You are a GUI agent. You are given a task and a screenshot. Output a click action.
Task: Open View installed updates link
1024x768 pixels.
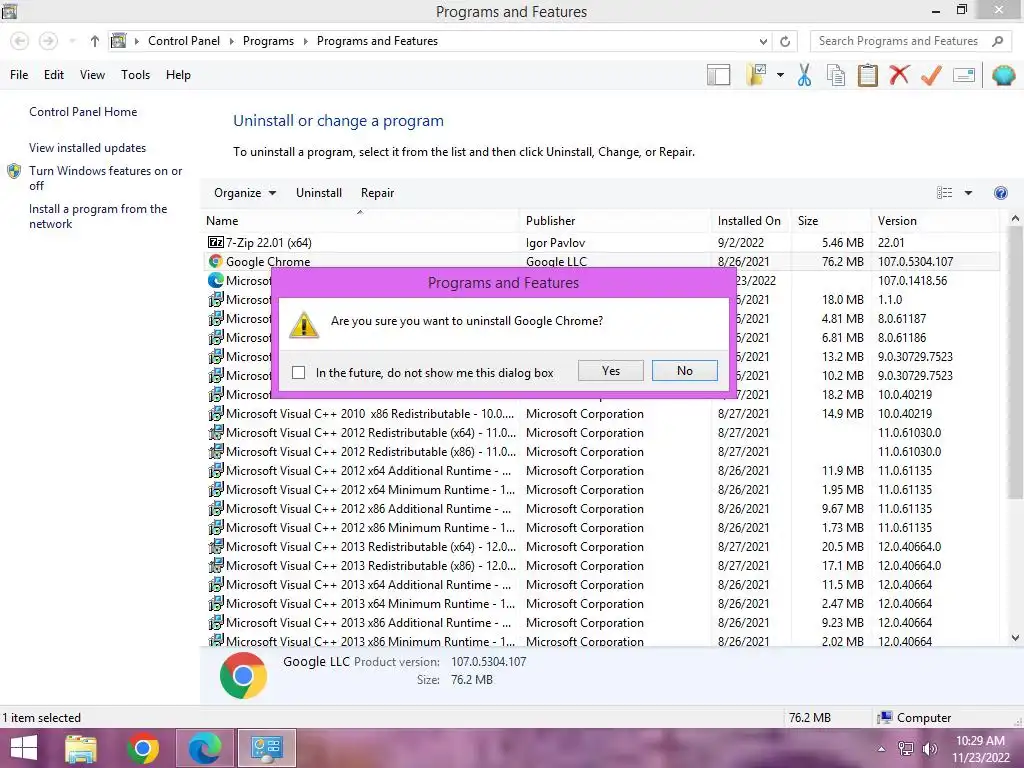coord(88,148)
